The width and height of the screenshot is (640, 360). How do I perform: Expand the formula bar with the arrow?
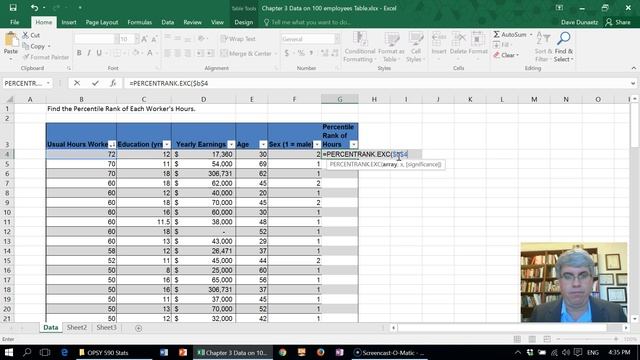(x=633, y=83)
